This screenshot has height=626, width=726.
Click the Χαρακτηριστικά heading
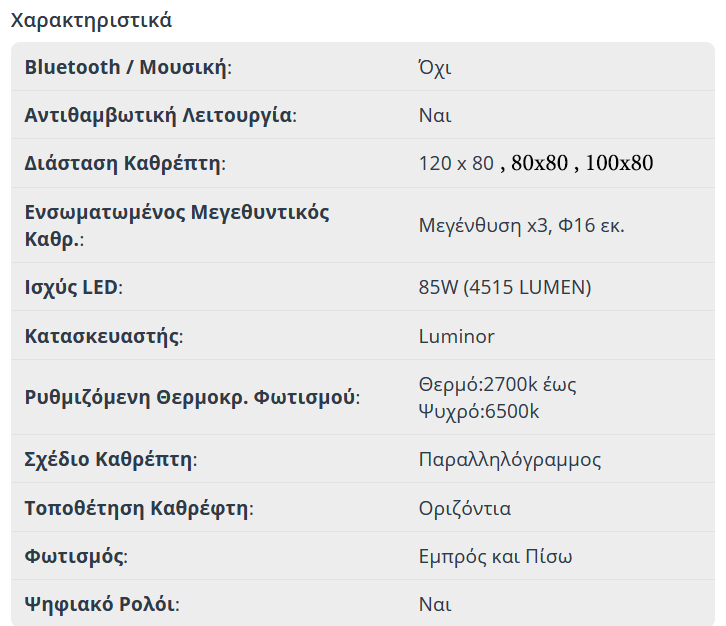[91, 20]
